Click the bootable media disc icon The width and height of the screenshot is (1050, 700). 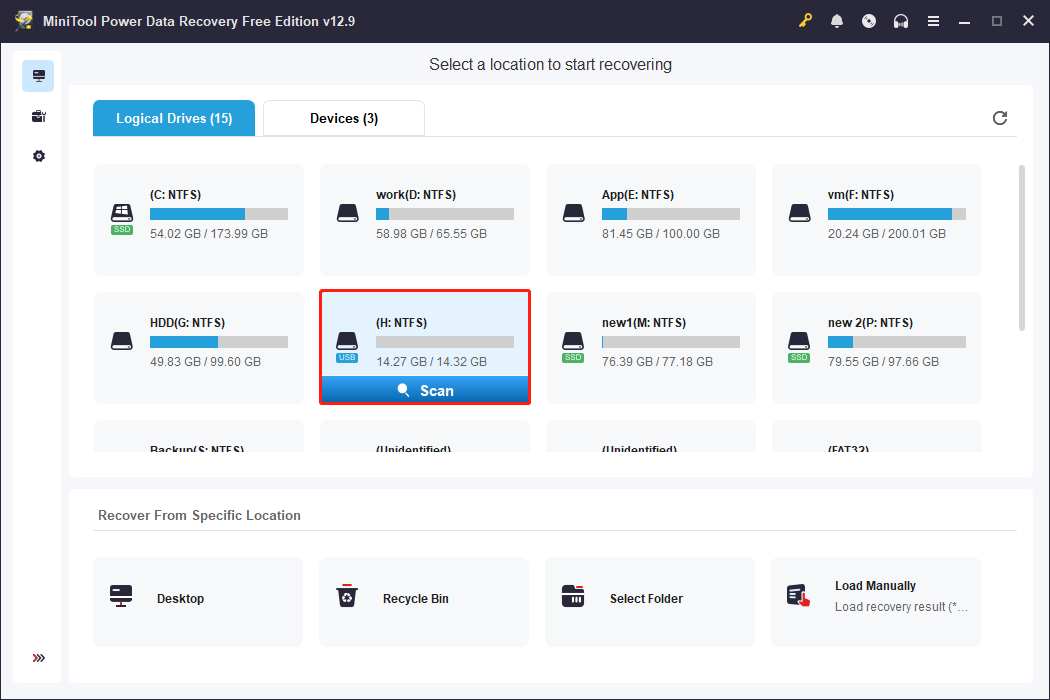tap(869, 21)
